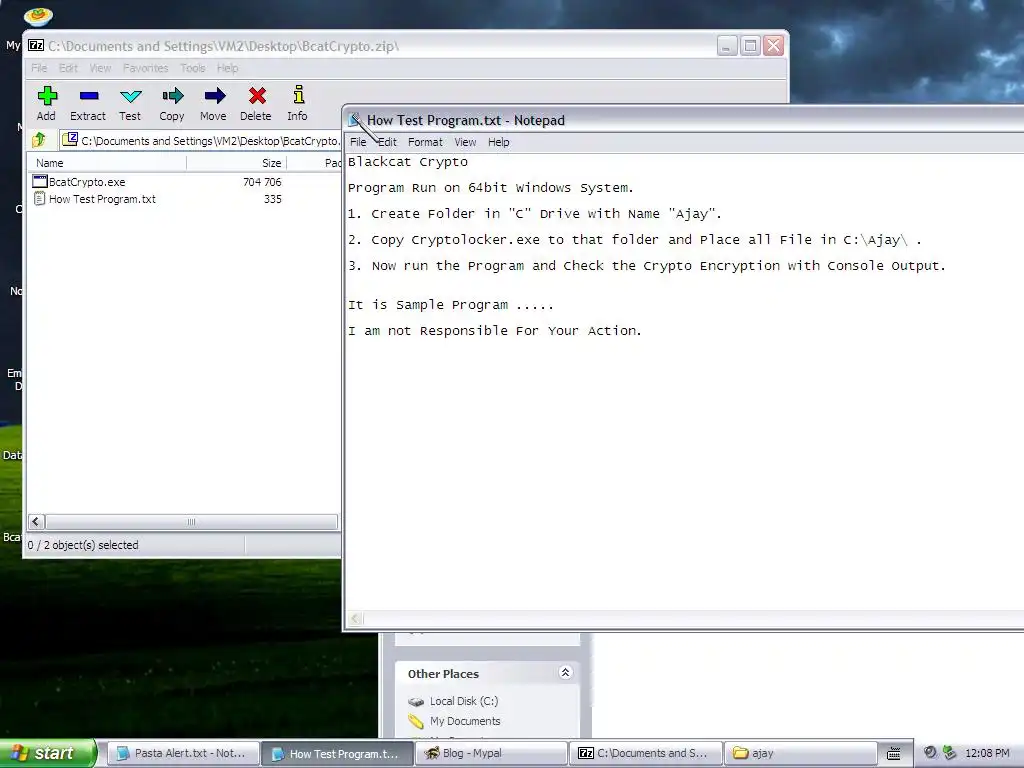Open the 7-Zip View menu

(x=100, y=68)
